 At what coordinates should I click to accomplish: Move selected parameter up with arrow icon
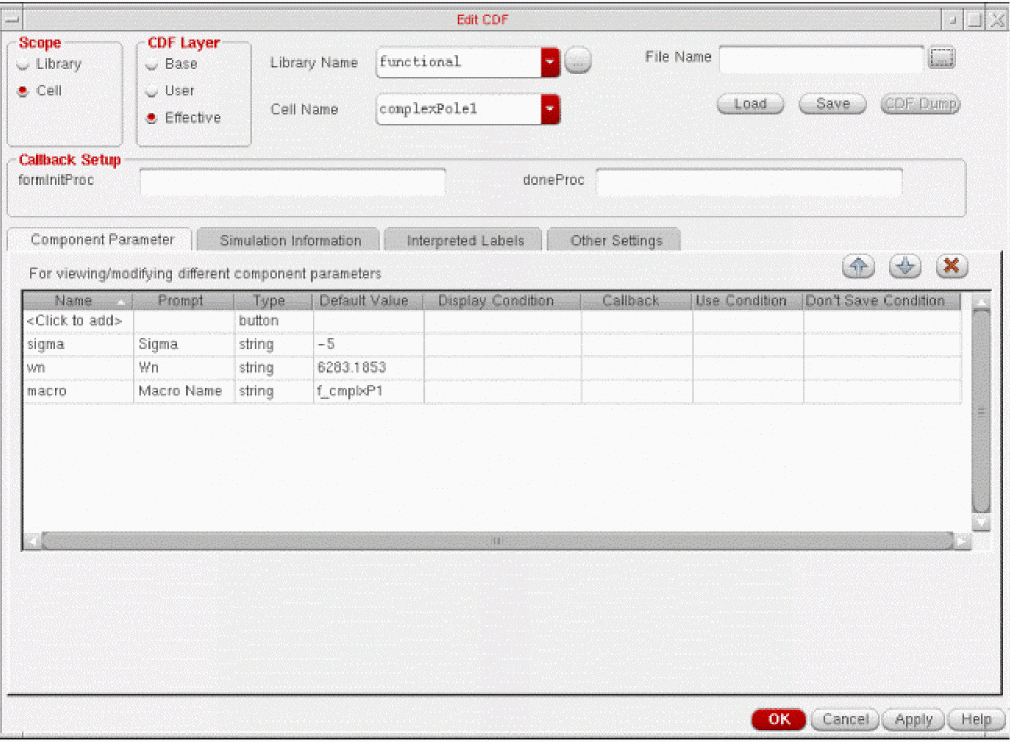coord(858,266)
